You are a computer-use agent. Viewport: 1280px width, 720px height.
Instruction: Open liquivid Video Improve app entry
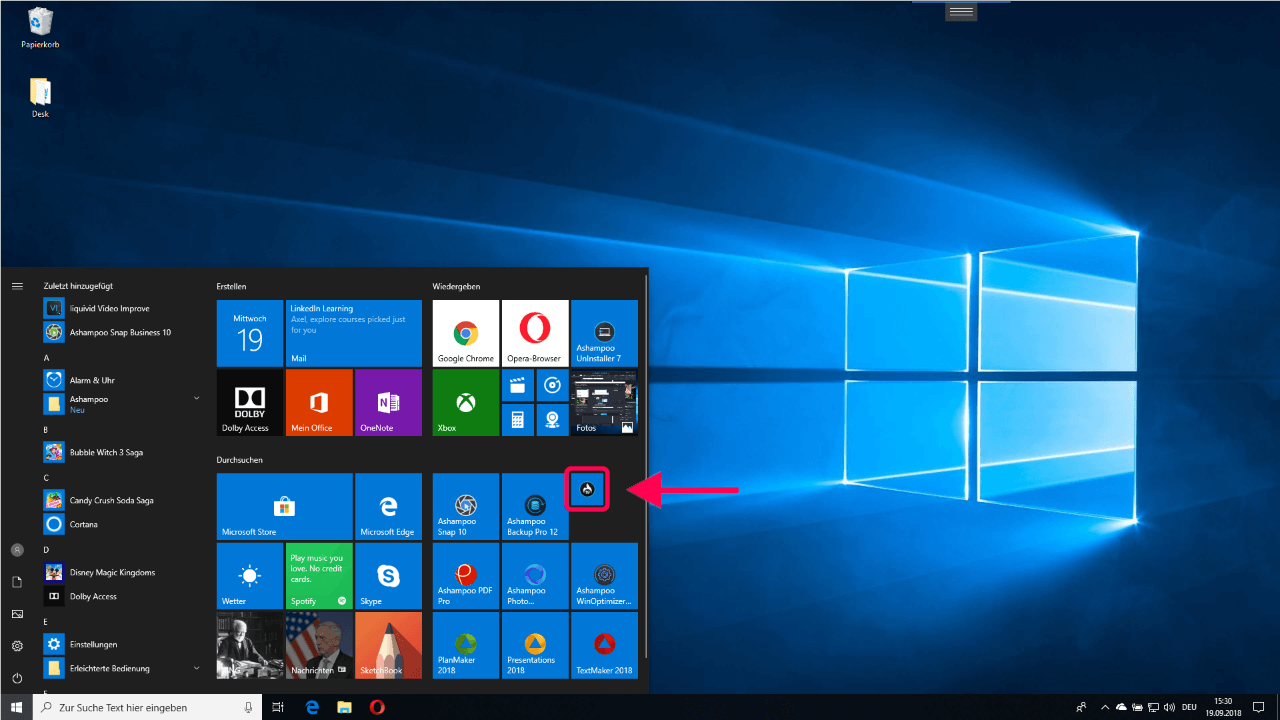coord(124,308)
